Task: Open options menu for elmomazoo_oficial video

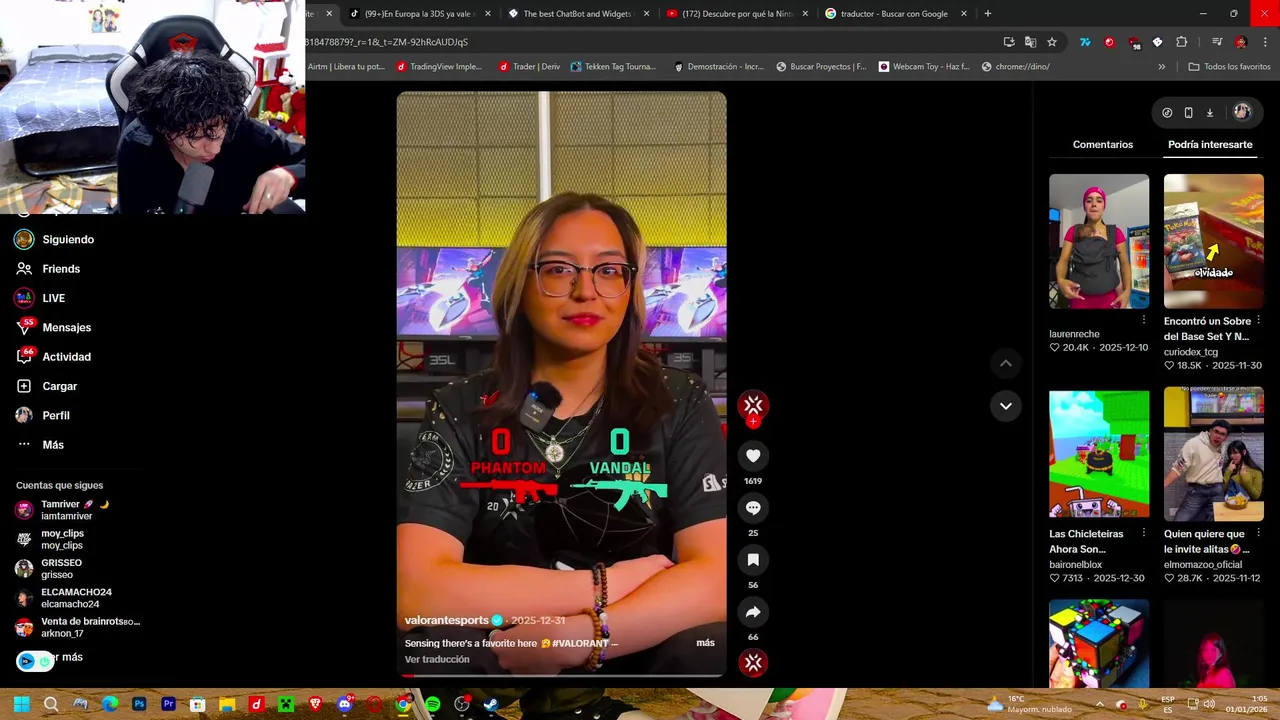Action: [1258, 533]
